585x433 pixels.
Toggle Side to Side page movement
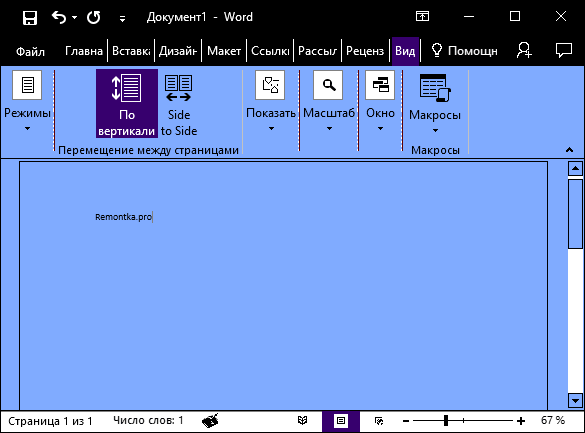point(179,103)
